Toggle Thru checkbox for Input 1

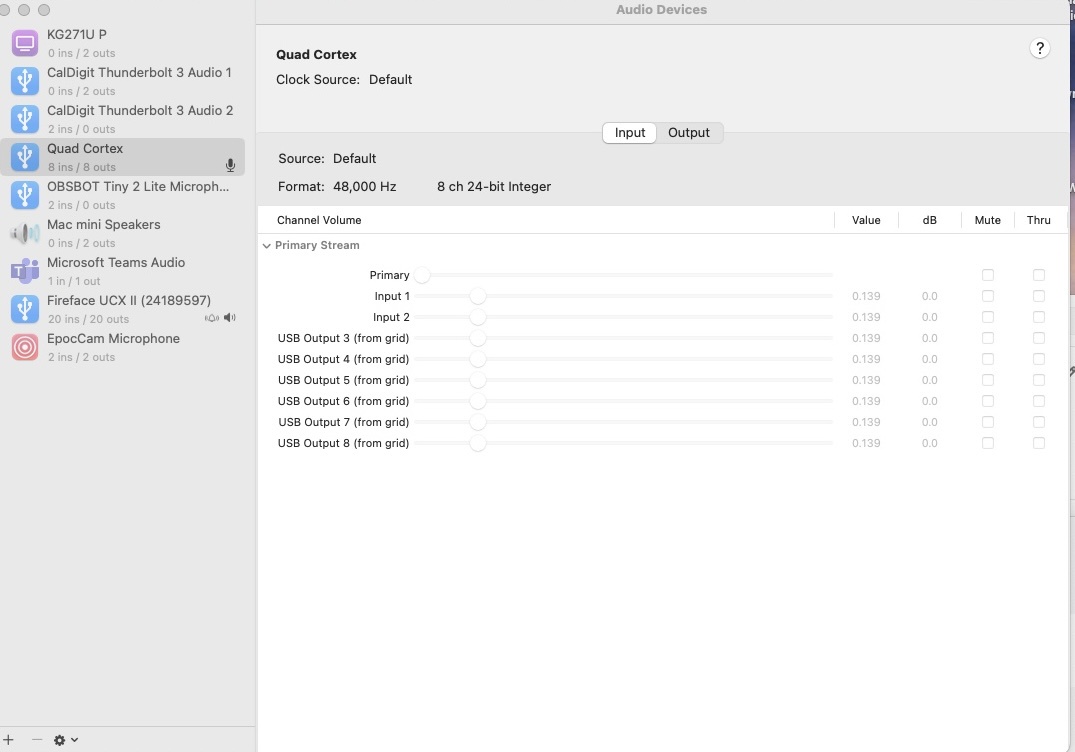1039,296
